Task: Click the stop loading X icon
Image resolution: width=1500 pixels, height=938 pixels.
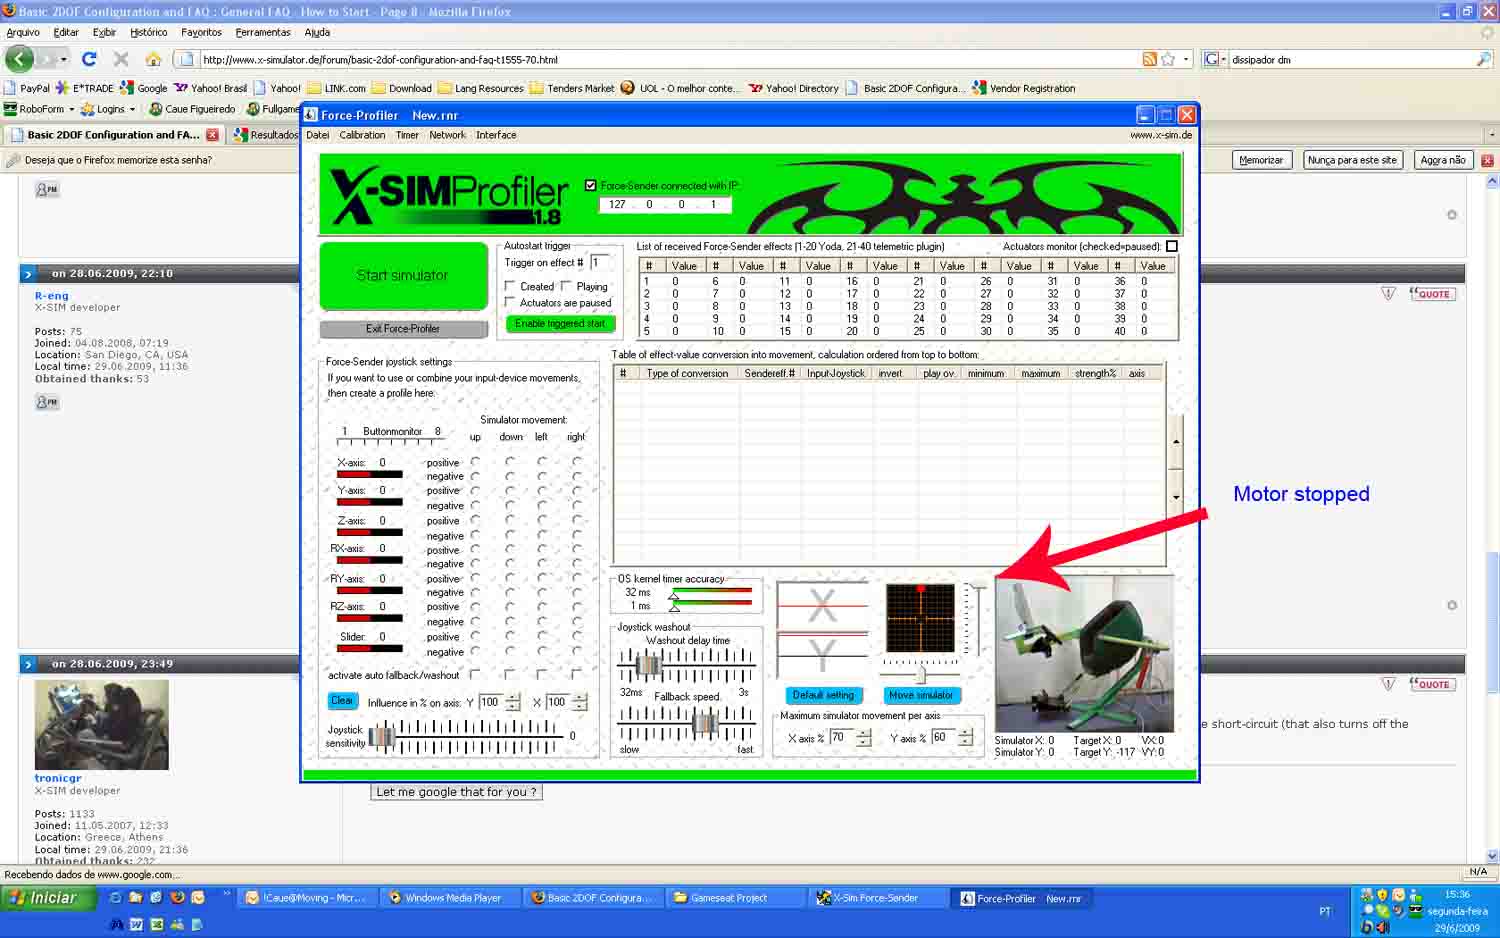Action: (x=121, y=59)
